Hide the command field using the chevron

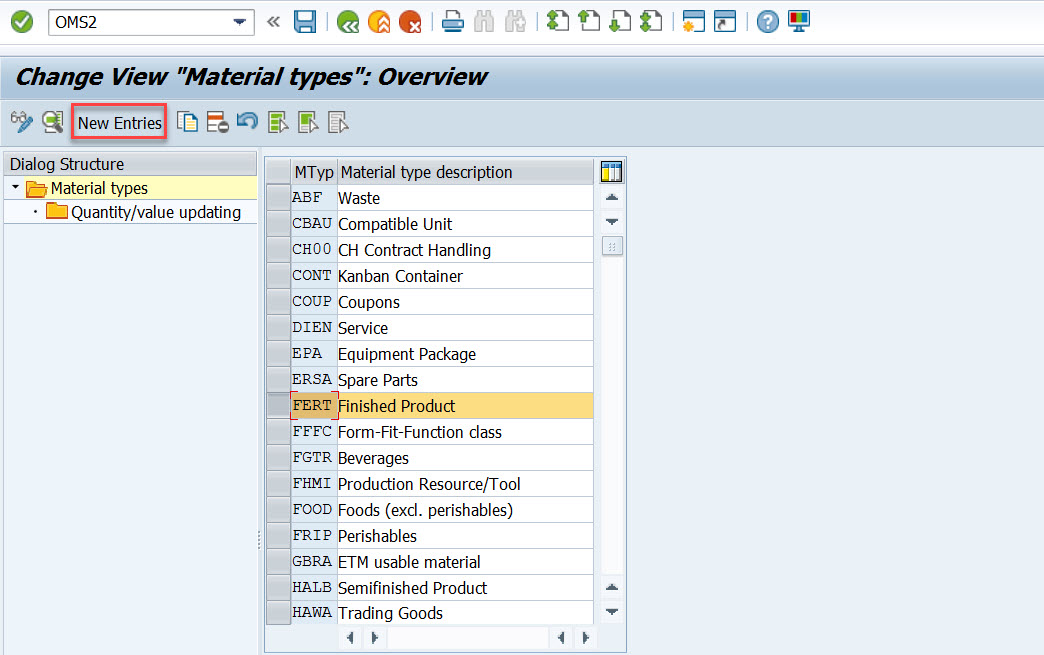pyautogui.click(x=273, y=21)
